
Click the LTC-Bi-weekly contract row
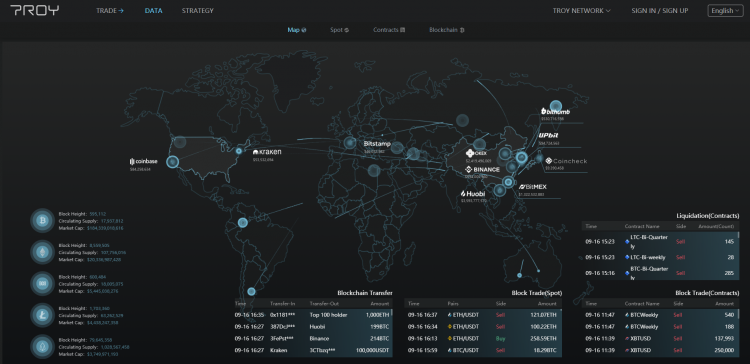pos(660,257)
